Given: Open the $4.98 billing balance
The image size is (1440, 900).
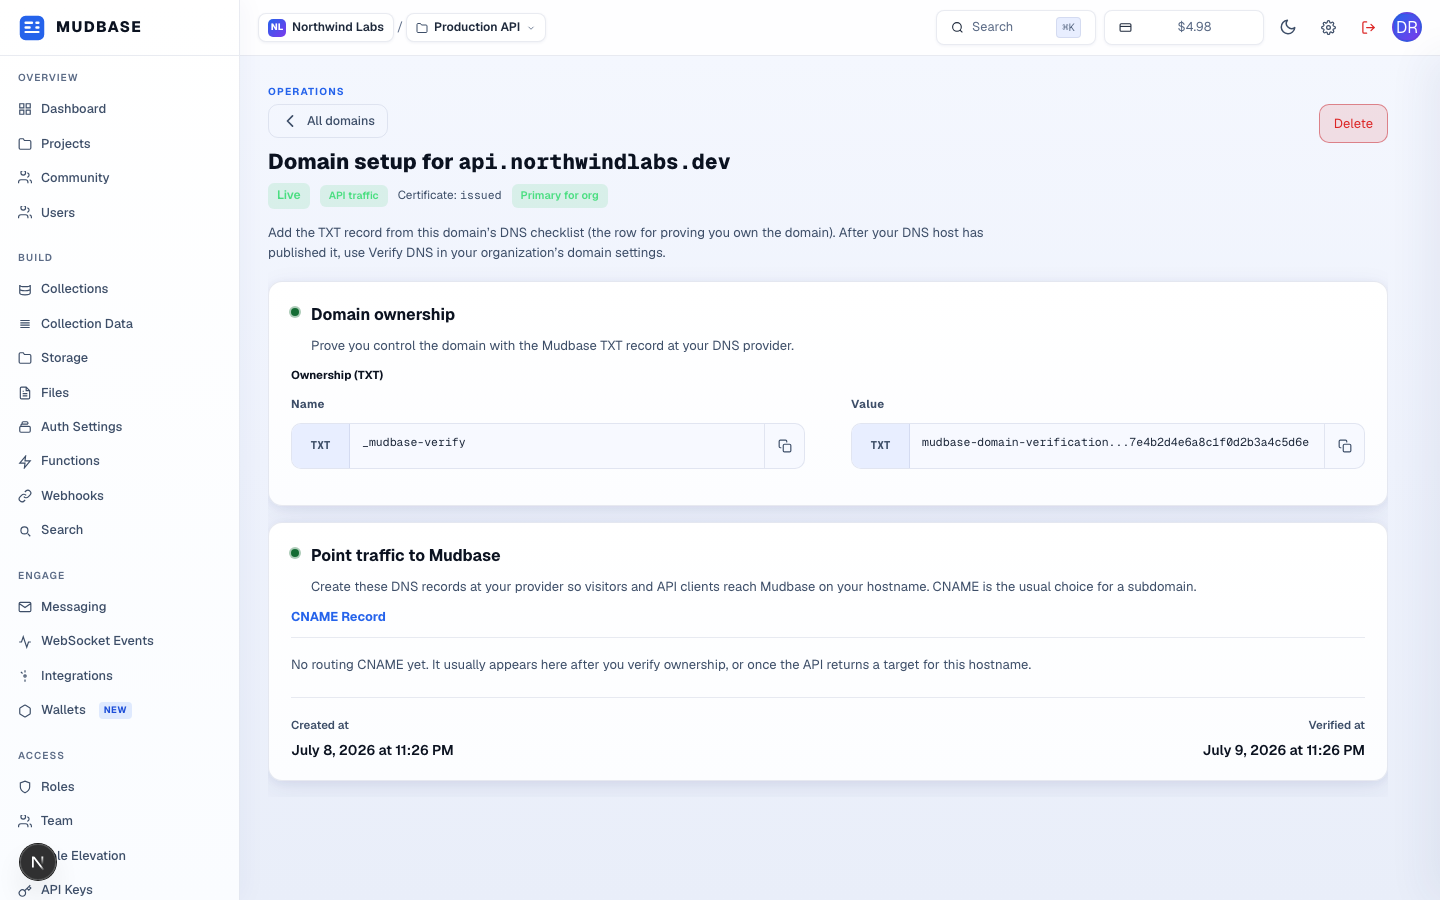Looking at the screenshot, I should (1184, 27).
